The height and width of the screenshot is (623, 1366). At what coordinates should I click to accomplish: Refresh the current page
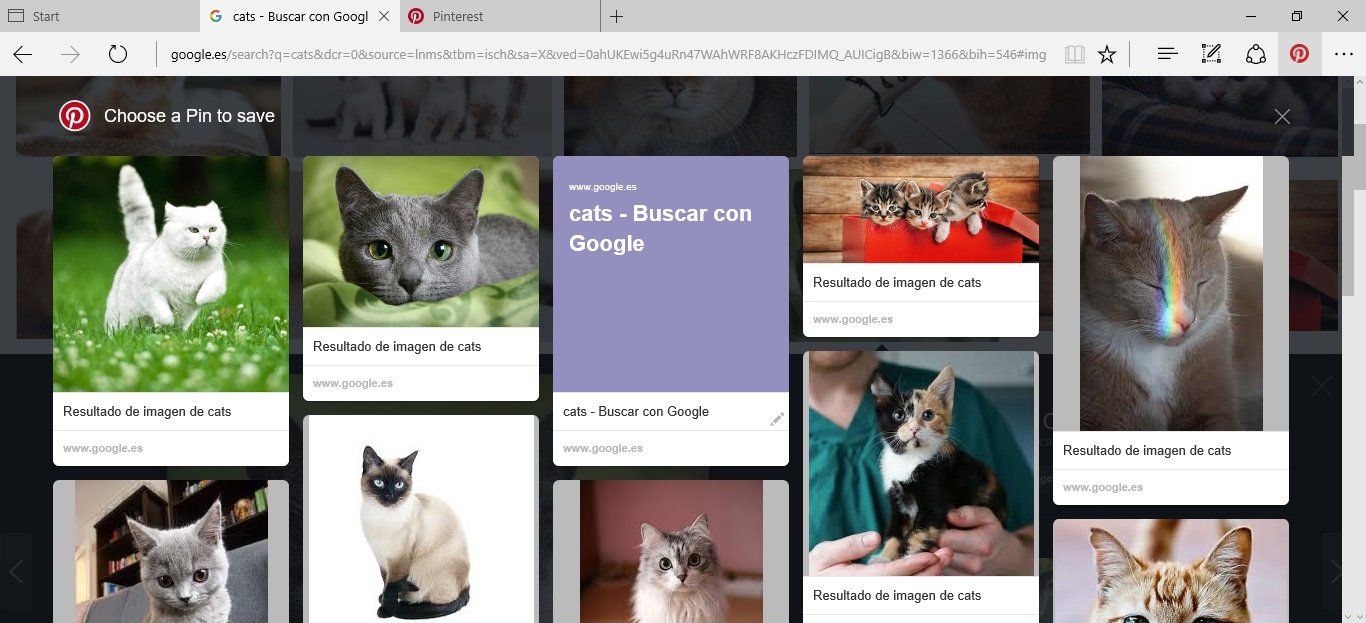coord(118,54)
